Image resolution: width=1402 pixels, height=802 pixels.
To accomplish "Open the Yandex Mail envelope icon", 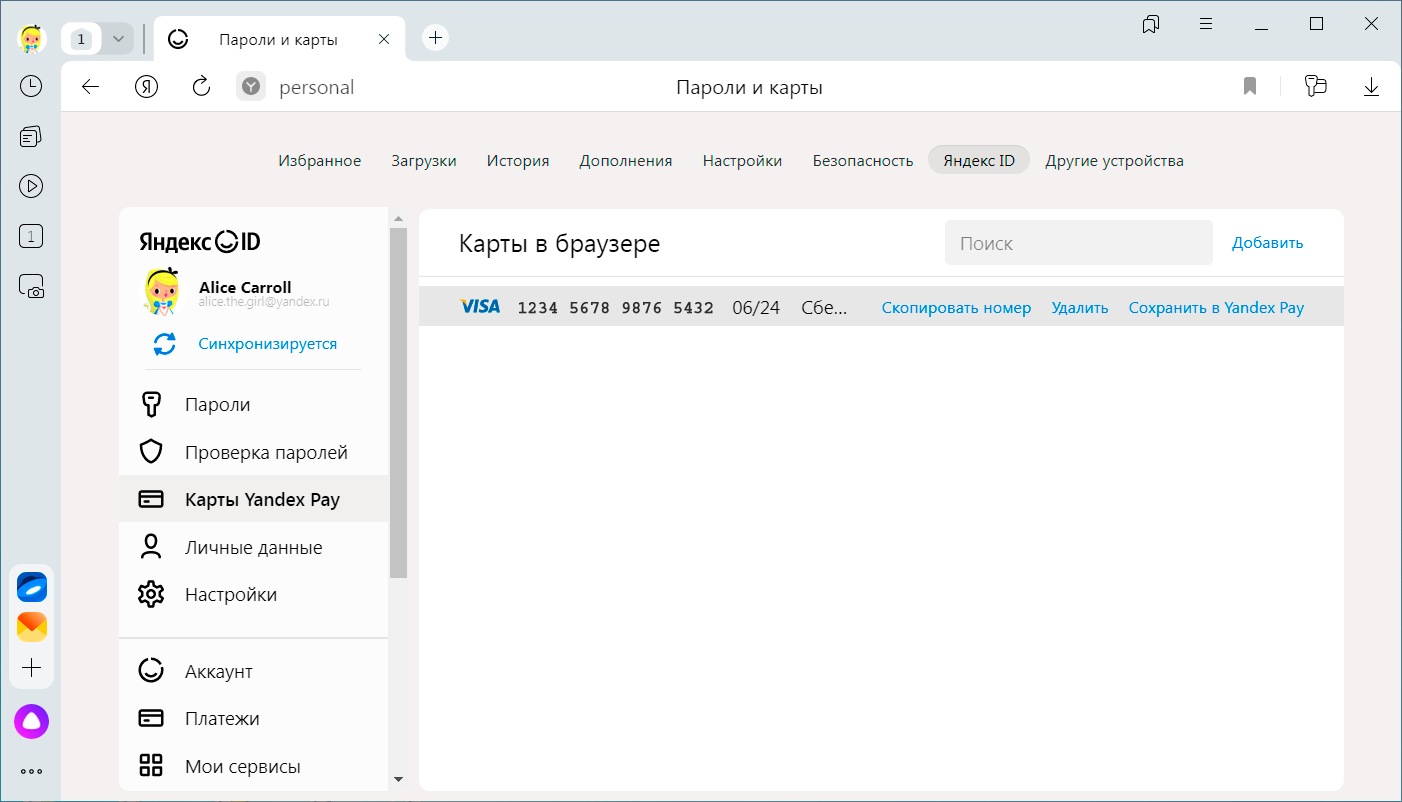I will [32, 627].
